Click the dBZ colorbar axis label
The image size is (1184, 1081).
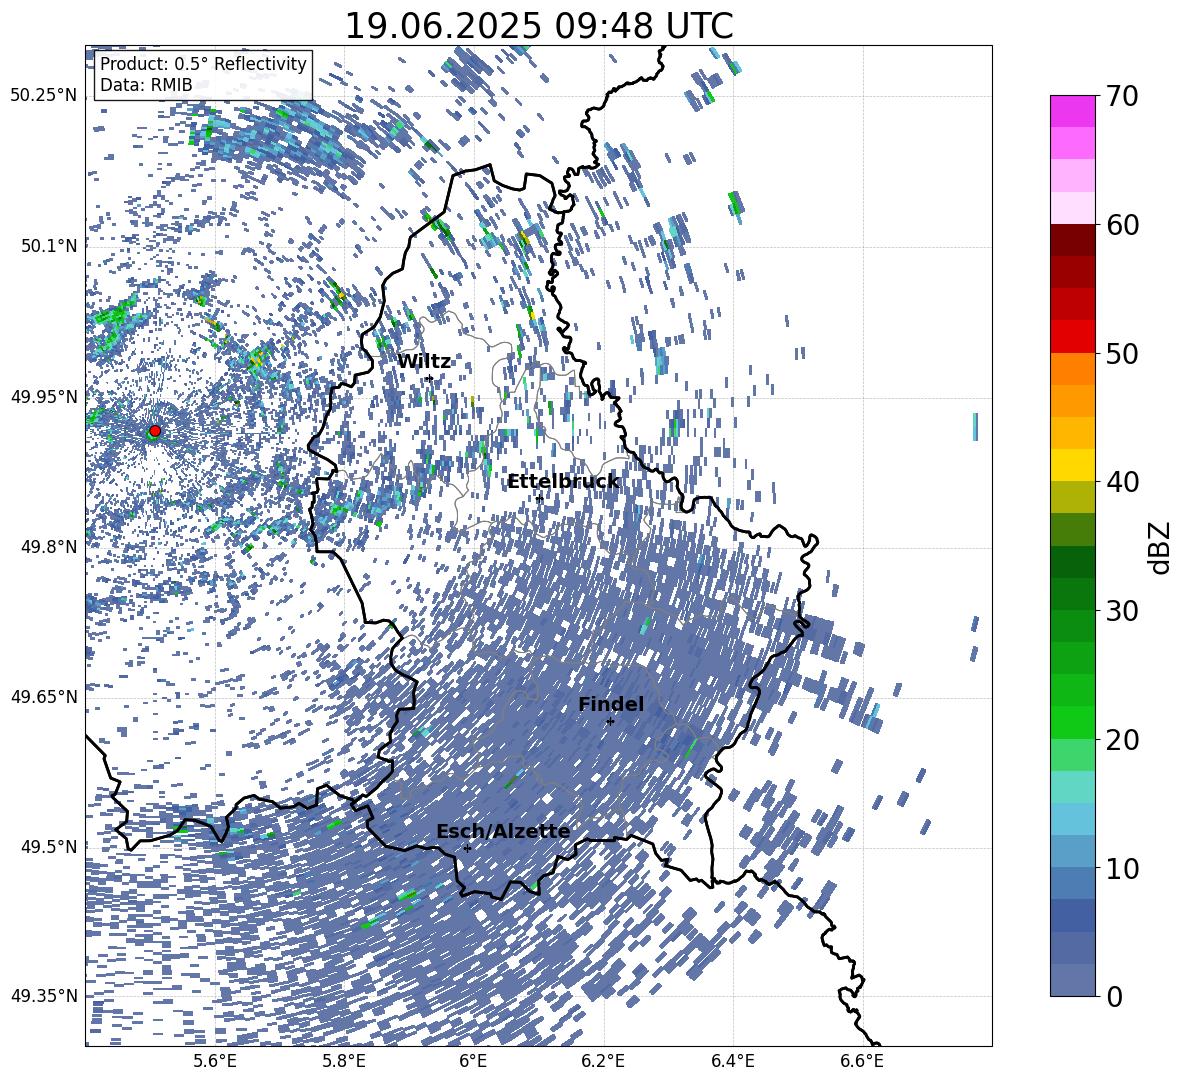click(1161, 547)
